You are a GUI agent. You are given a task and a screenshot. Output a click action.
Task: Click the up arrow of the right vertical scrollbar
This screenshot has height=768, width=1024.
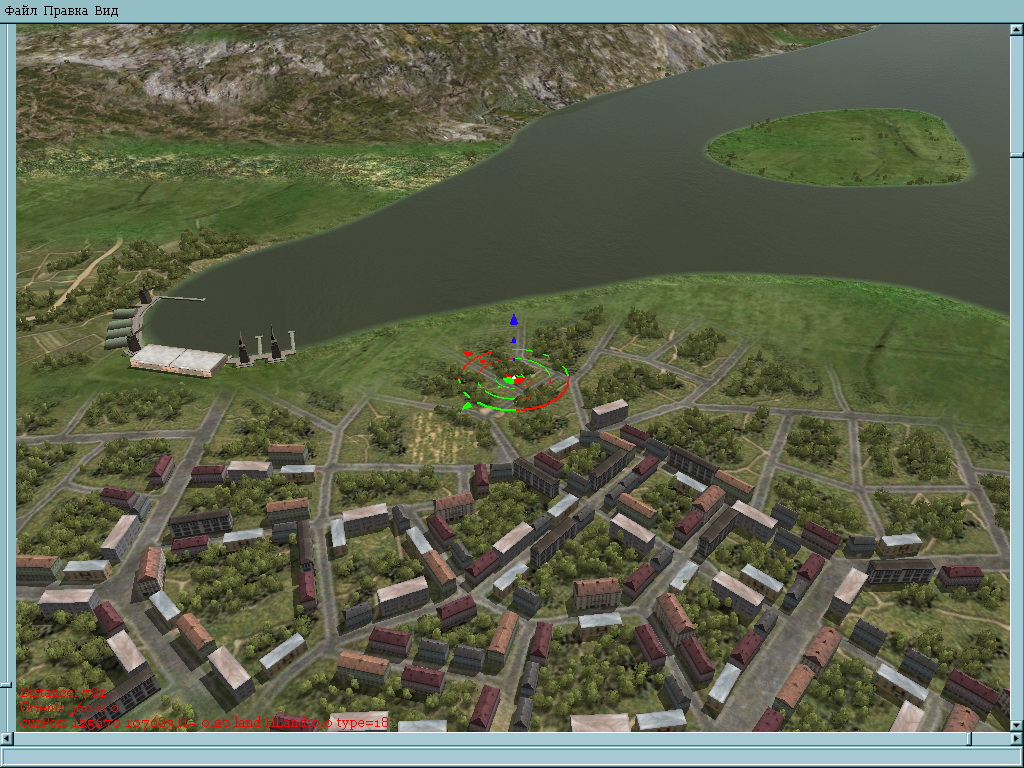click(1017, 30)
